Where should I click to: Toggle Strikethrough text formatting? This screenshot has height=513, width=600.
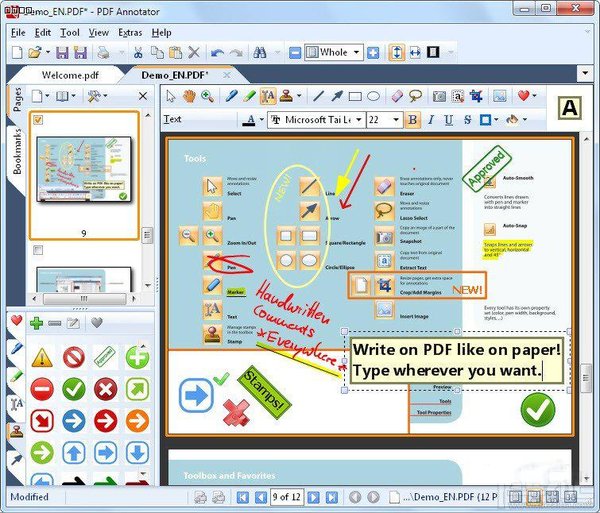point(467,120)
